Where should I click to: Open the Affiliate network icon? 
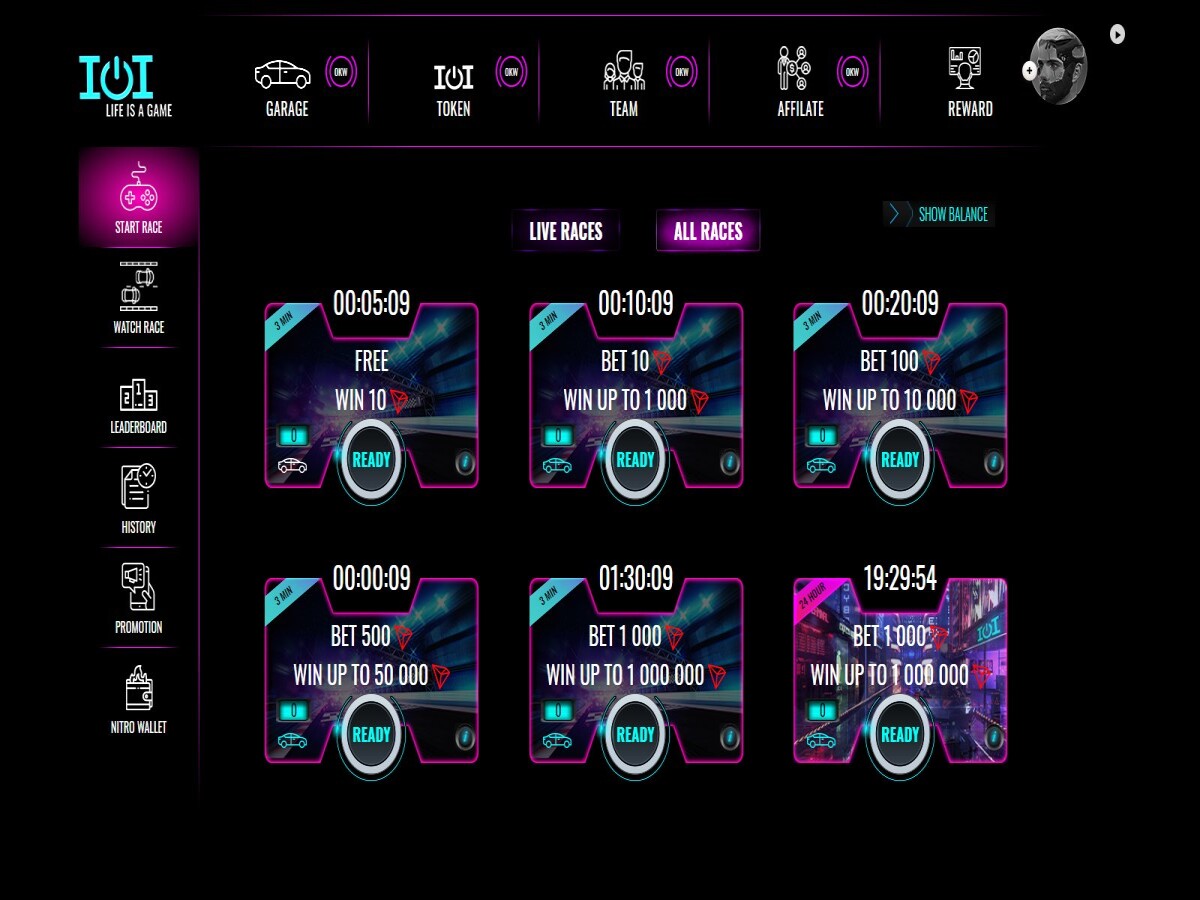coord(793,69)
